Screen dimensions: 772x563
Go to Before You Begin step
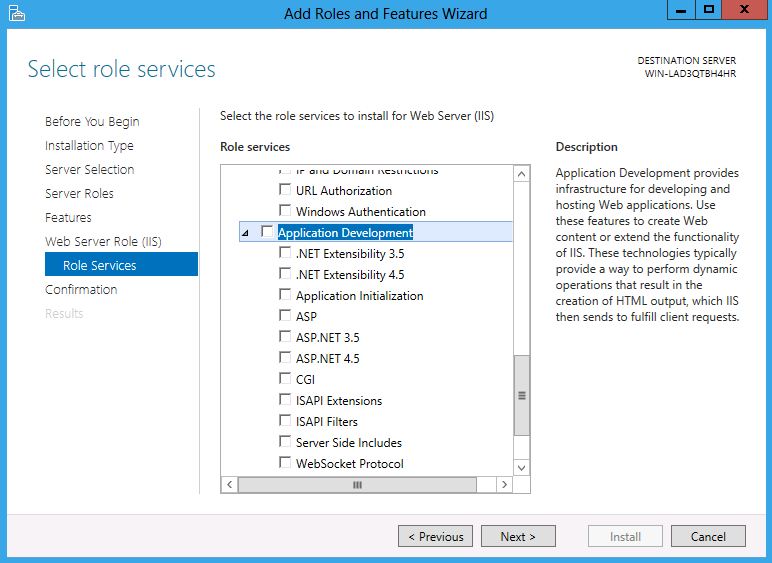pyautogui.click(x=92, y=122)
